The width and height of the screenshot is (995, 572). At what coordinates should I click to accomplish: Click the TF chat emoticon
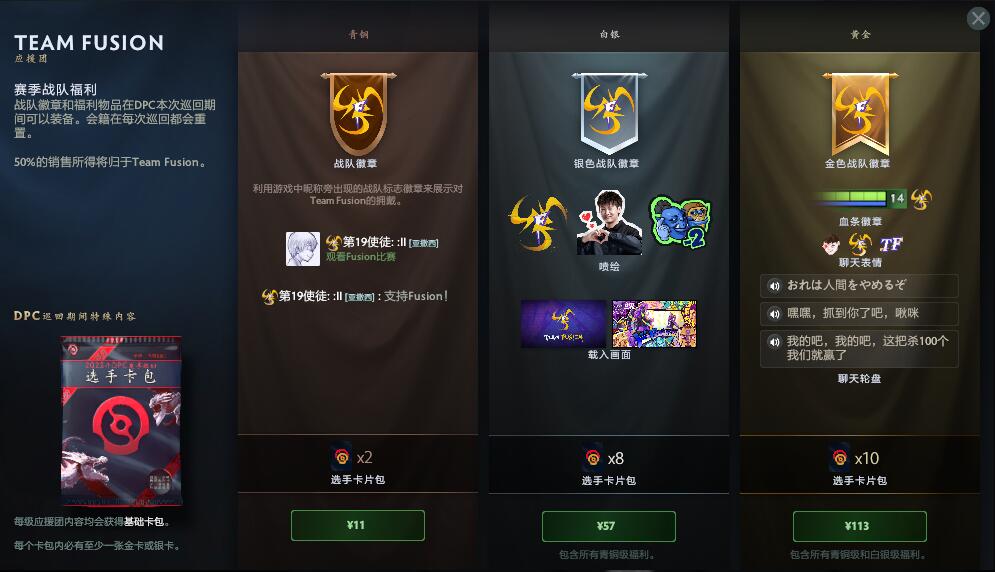(891, 244)
